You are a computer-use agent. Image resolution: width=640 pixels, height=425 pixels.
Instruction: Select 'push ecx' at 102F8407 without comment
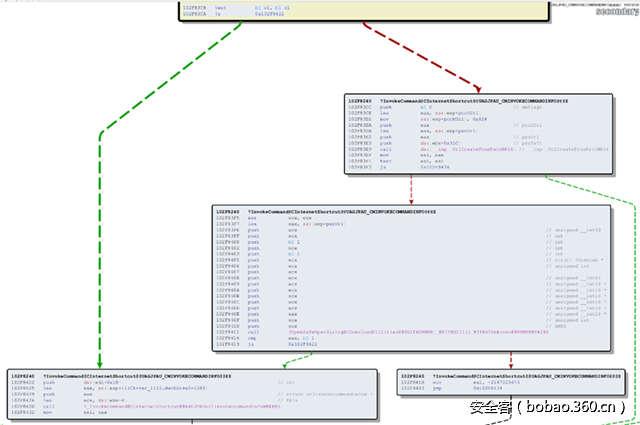(257, 272)
